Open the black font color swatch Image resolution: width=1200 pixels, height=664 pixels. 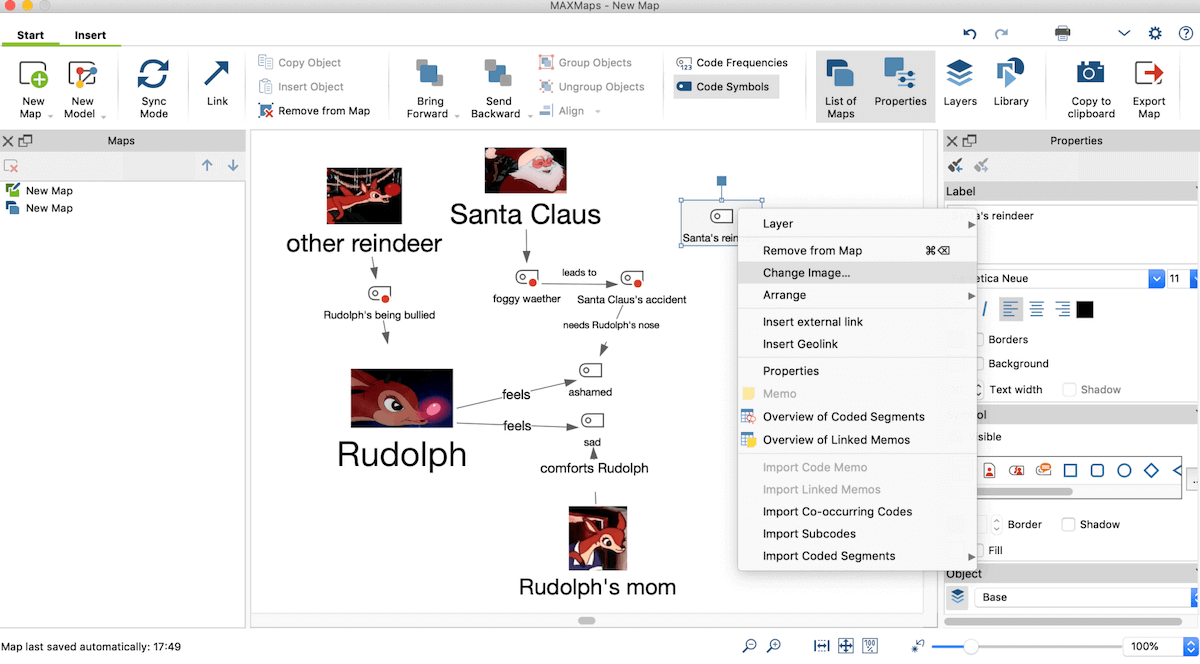click(1085, 309)
